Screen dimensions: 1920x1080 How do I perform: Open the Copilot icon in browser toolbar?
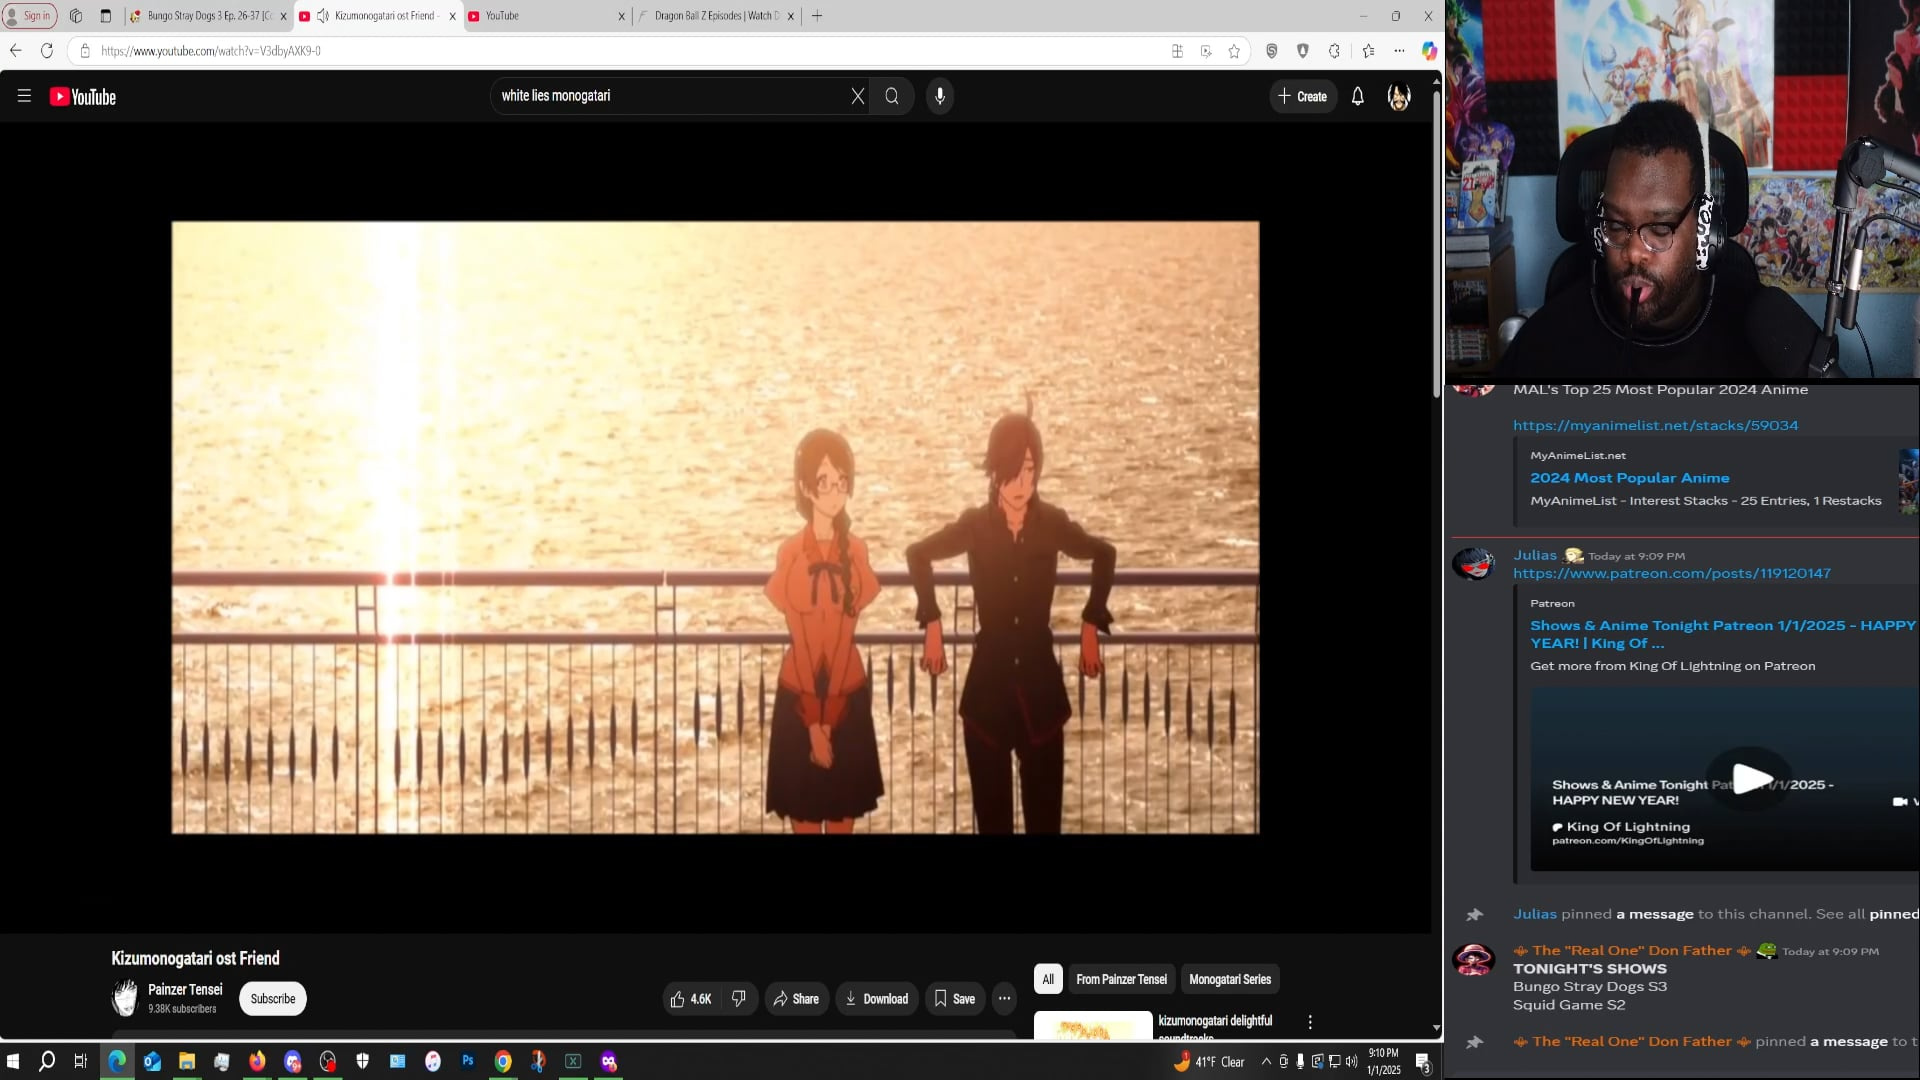tap(1429, 51)
